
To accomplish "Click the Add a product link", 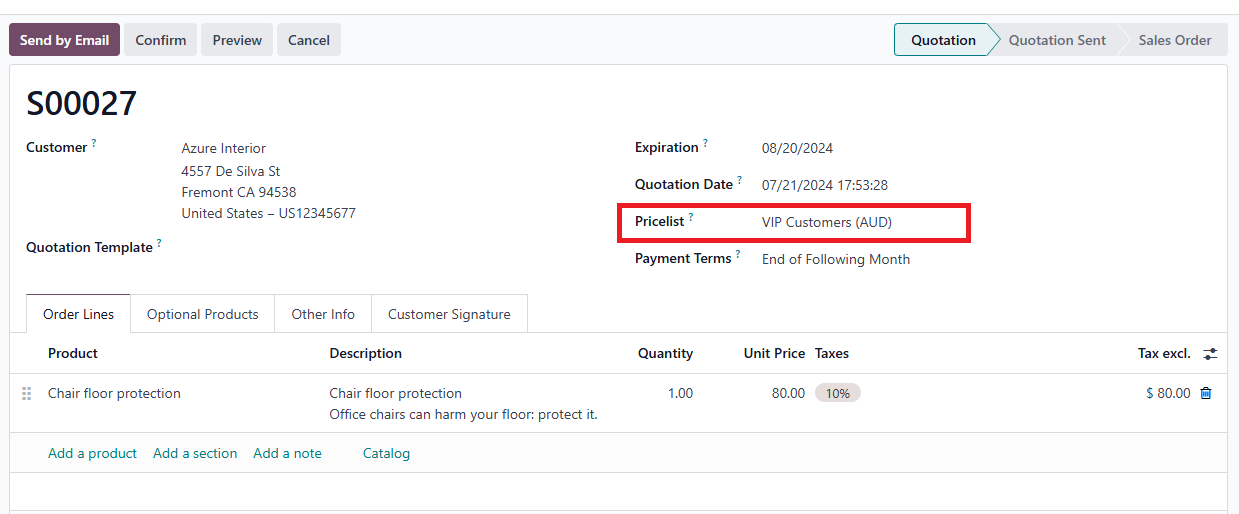I will pos(92,453).
